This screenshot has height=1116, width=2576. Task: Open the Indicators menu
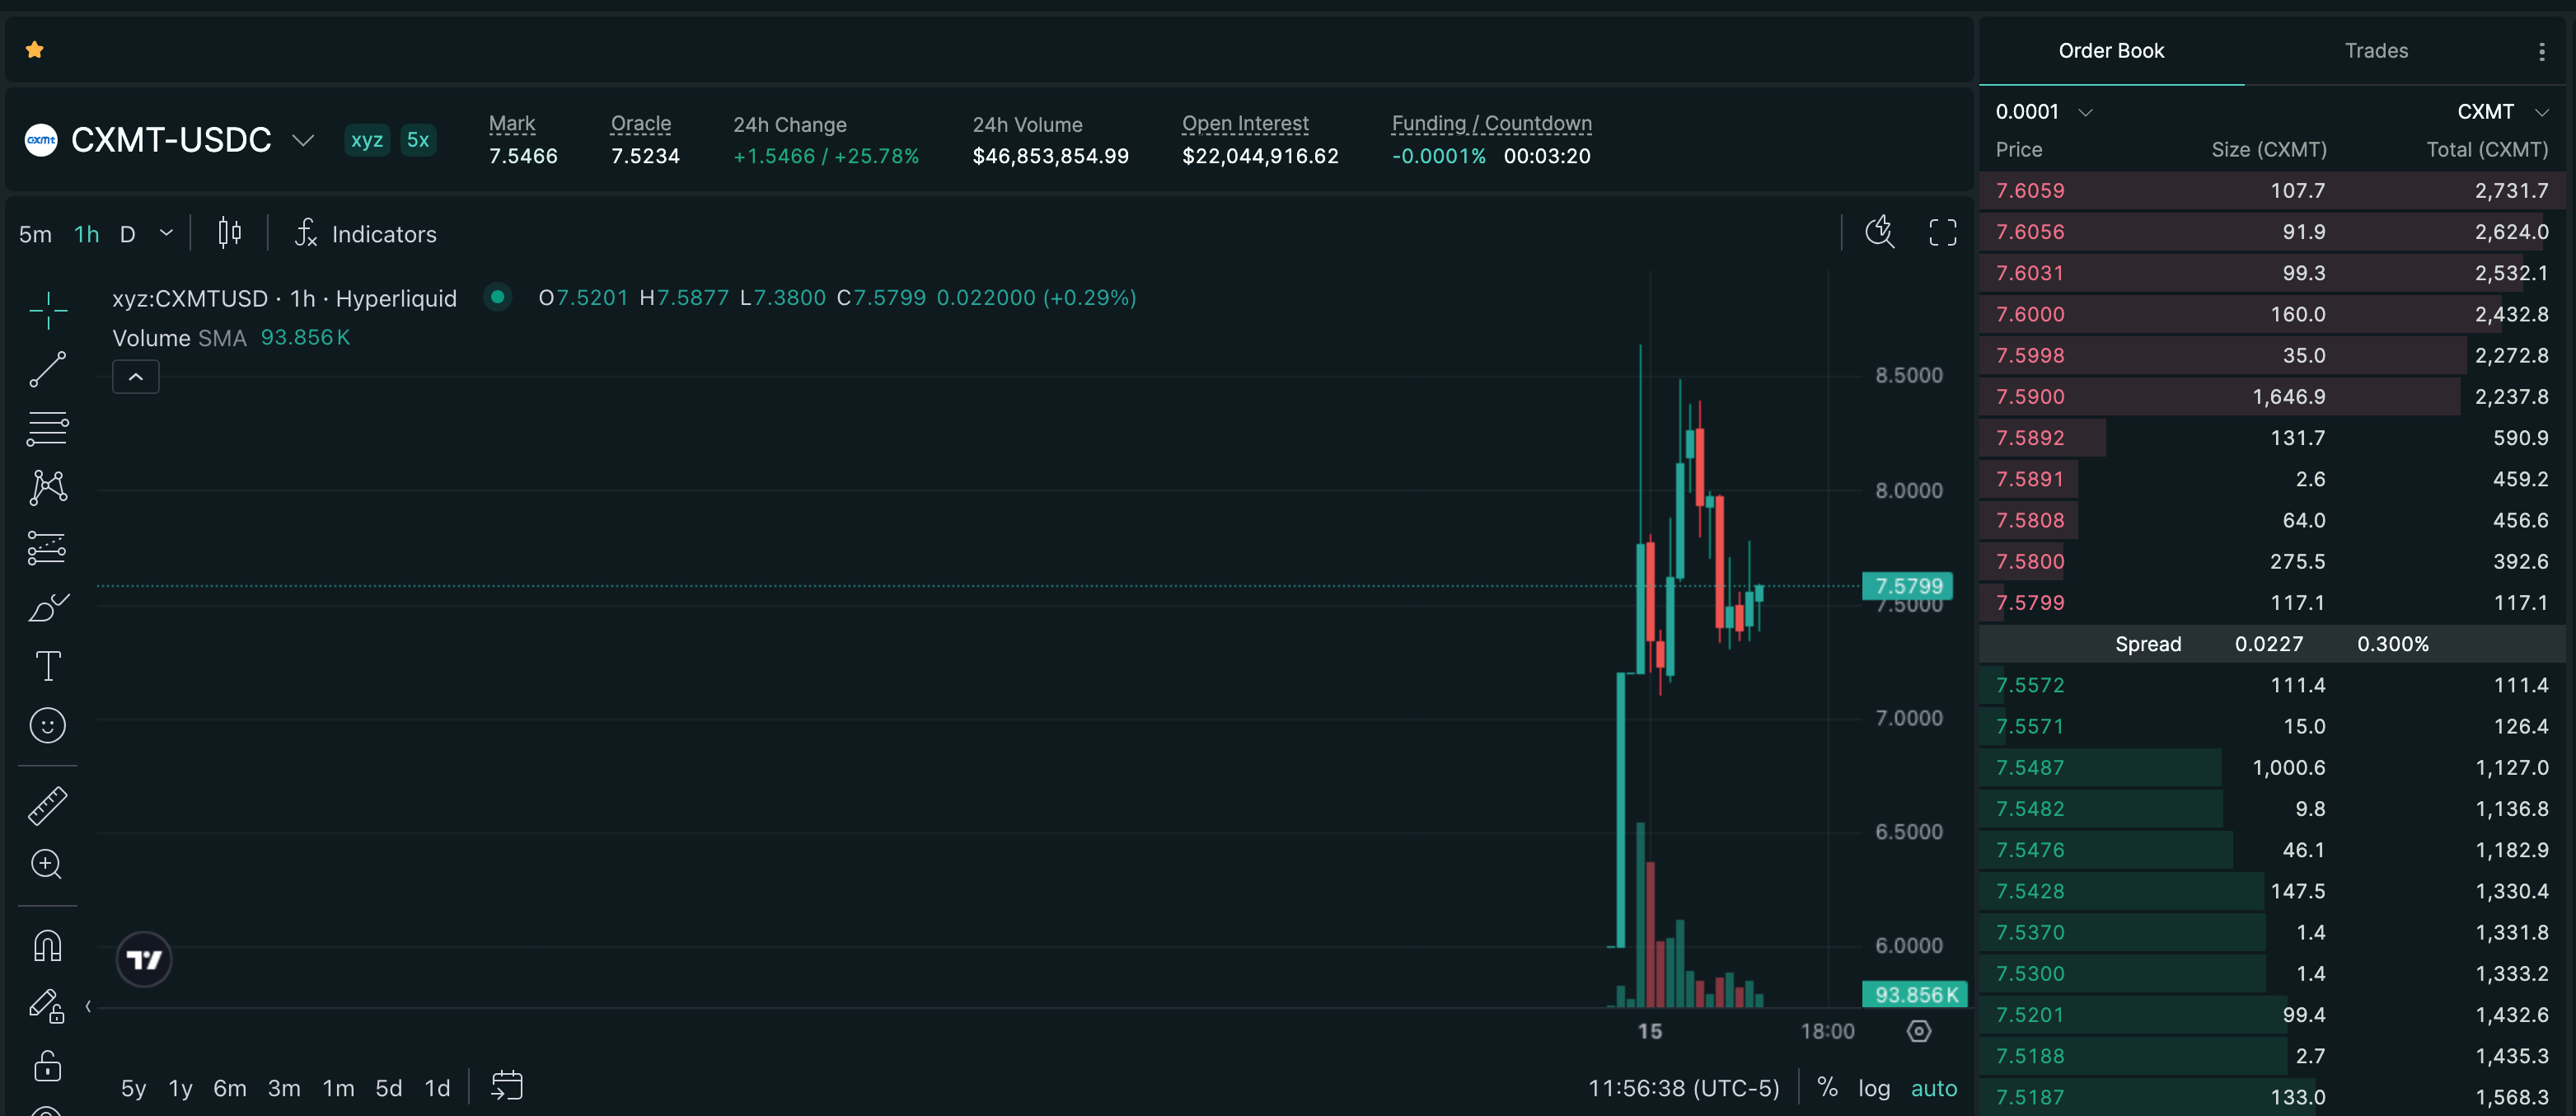pos(366,233)
